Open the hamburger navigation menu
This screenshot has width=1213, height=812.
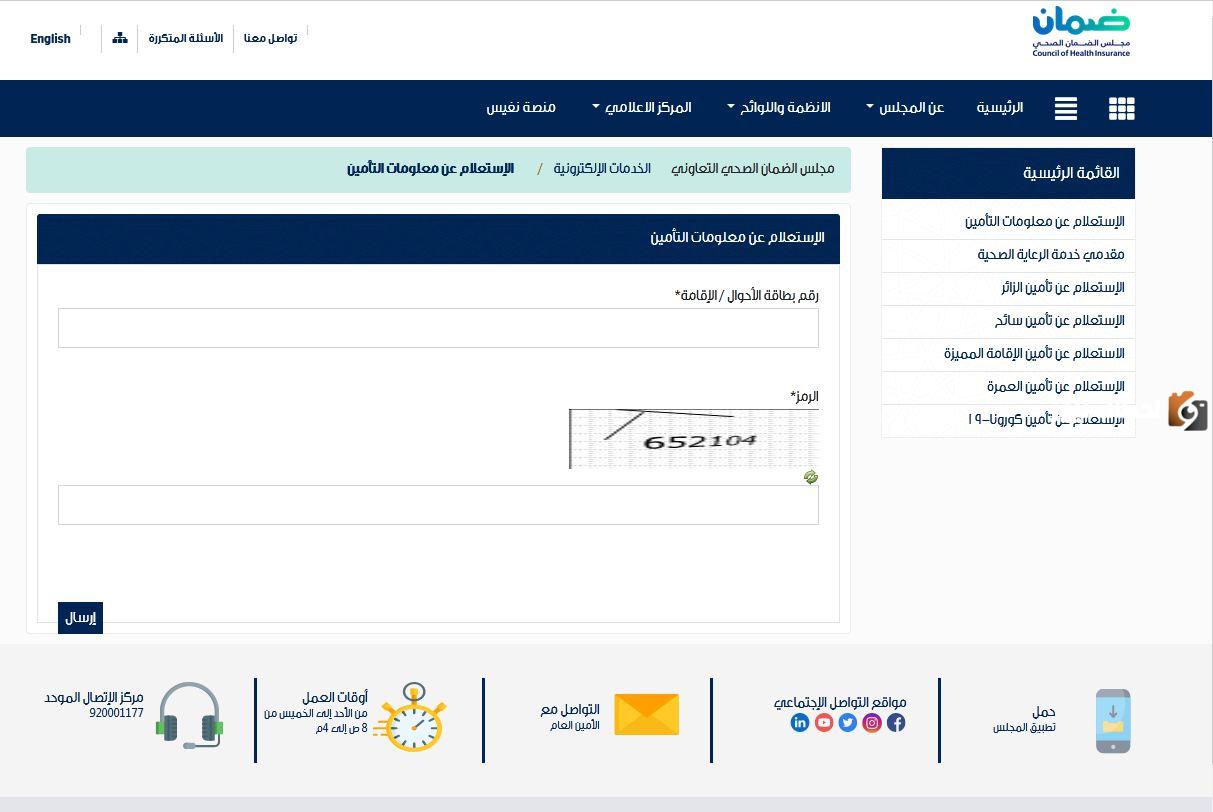1065,108
